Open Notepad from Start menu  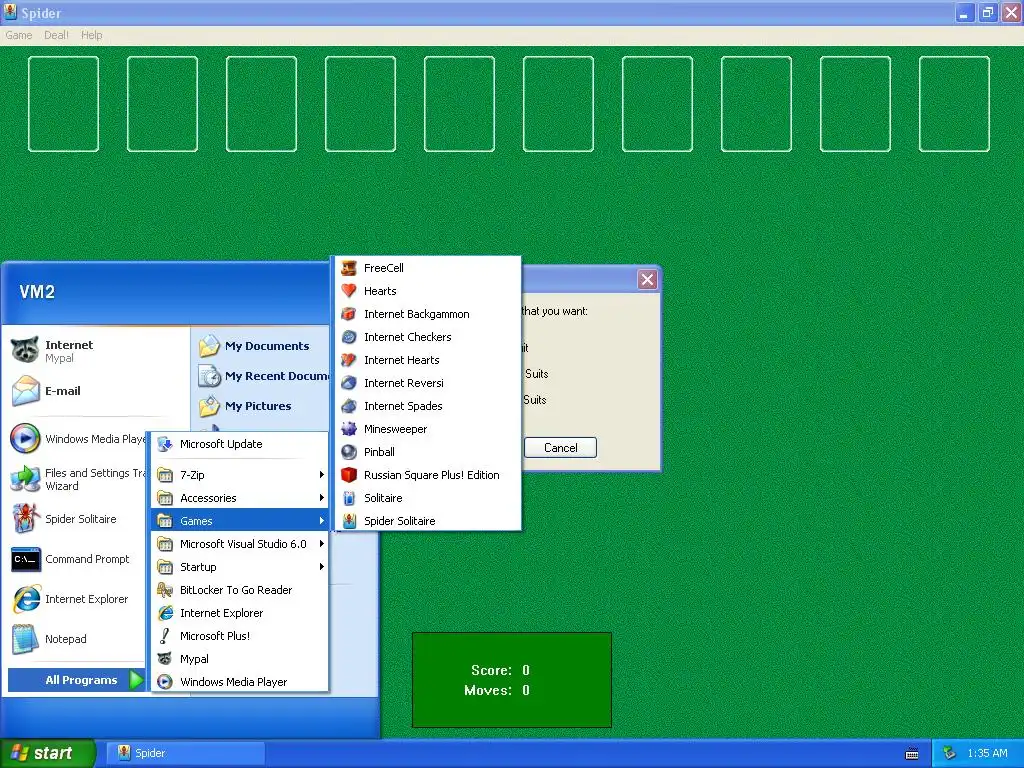point(77,639)
